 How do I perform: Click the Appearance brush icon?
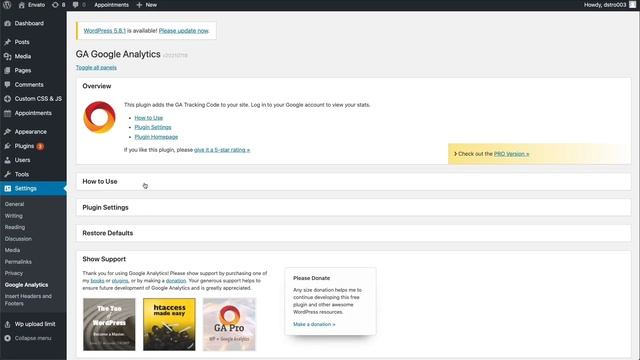(x=7, y=132)
